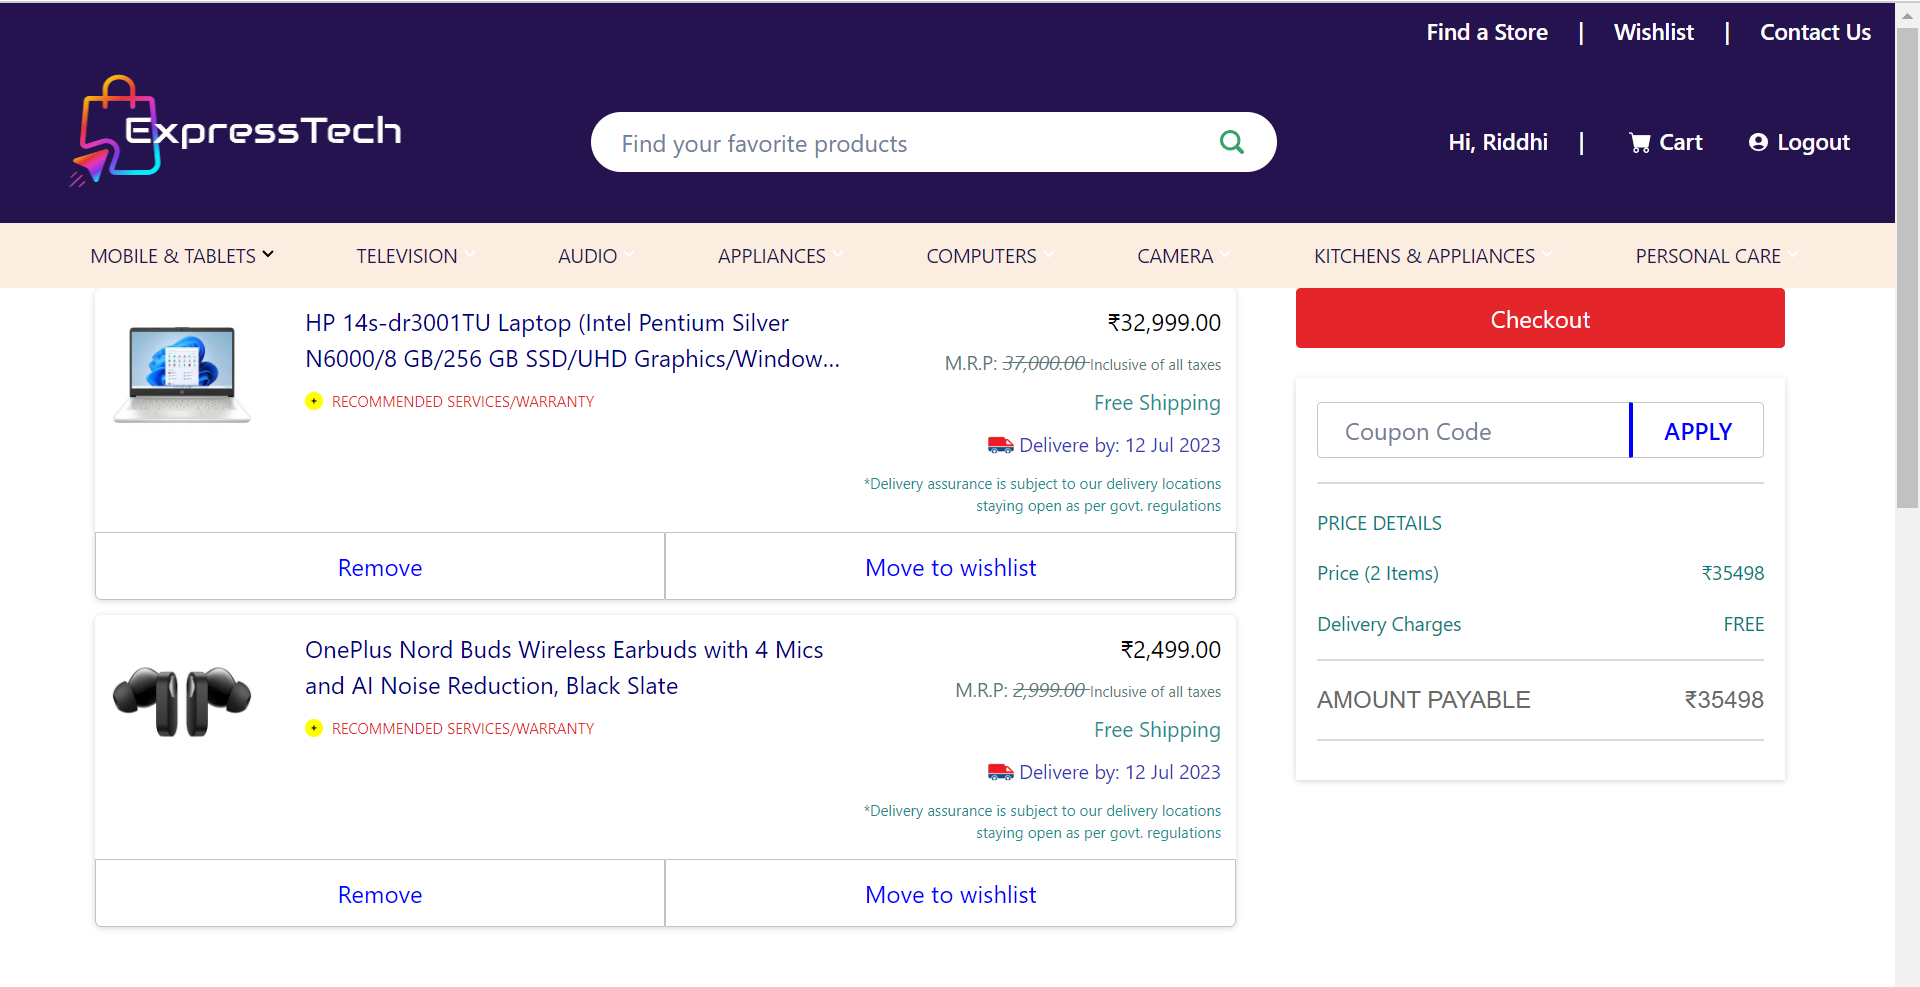Click the user icon next to Logout
The width and height of the screenshot is (1920, 987).
click(x=1757, y=142)
